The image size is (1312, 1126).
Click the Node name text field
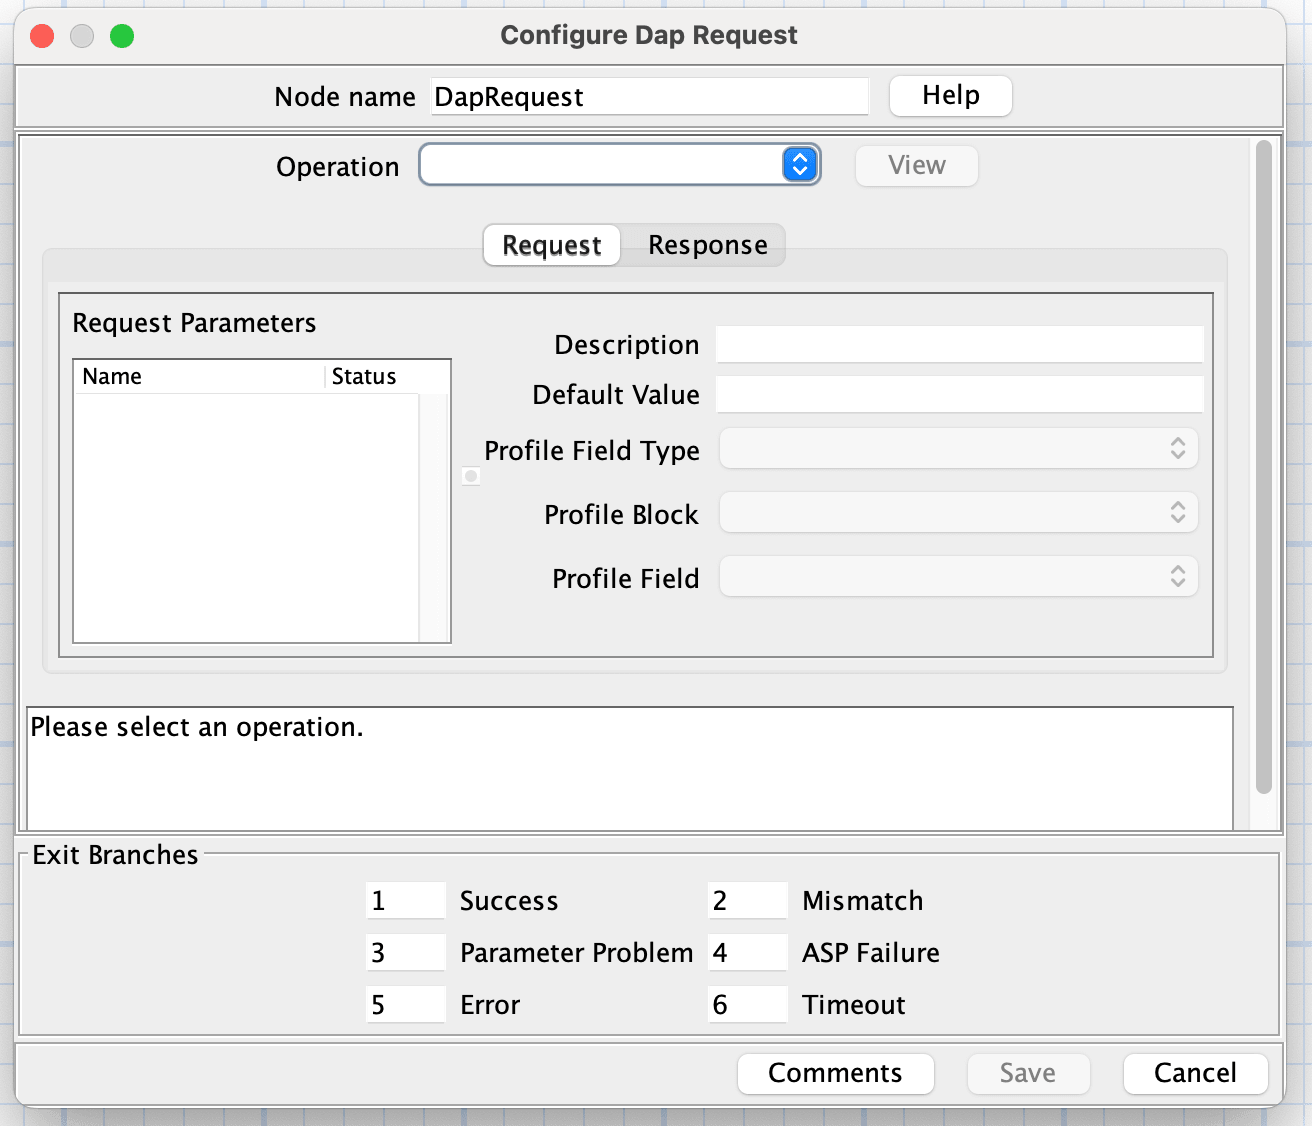coord(649,96)
